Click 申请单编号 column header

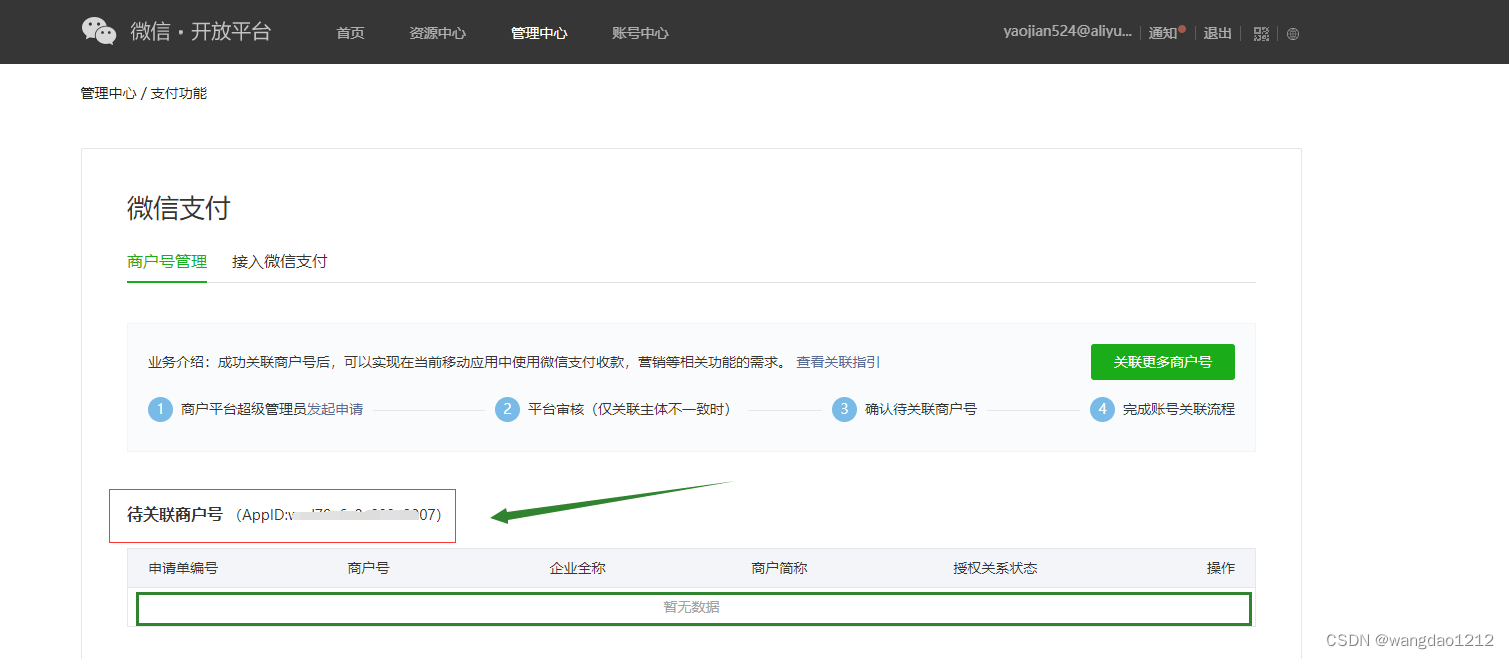click(183, 568)
